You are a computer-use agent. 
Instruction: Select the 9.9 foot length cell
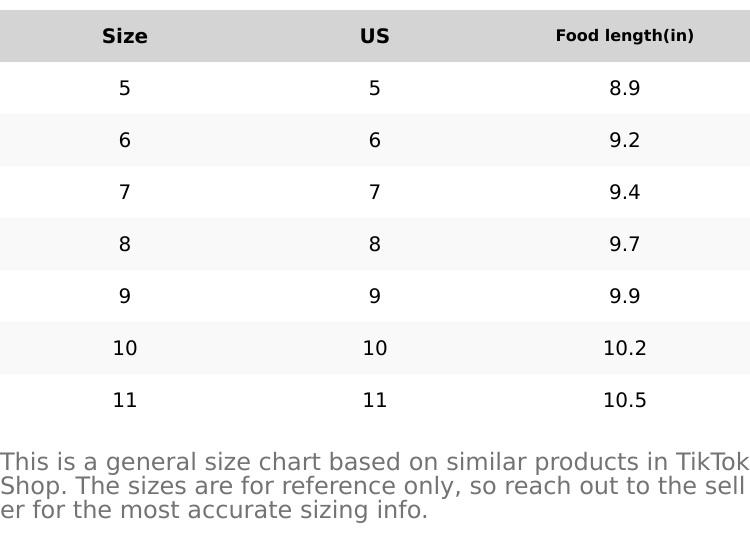[x=624, y=296]
